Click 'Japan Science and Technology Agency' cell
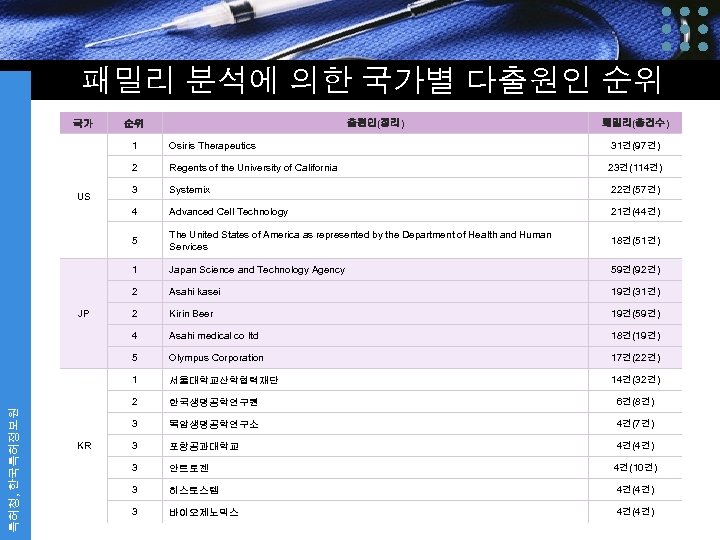The height and width of the screenshot is (540, 720). [375, 270]
